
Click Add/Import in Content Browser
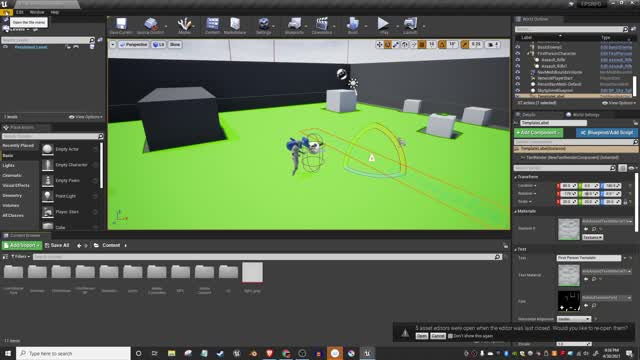tap(22, 245)
